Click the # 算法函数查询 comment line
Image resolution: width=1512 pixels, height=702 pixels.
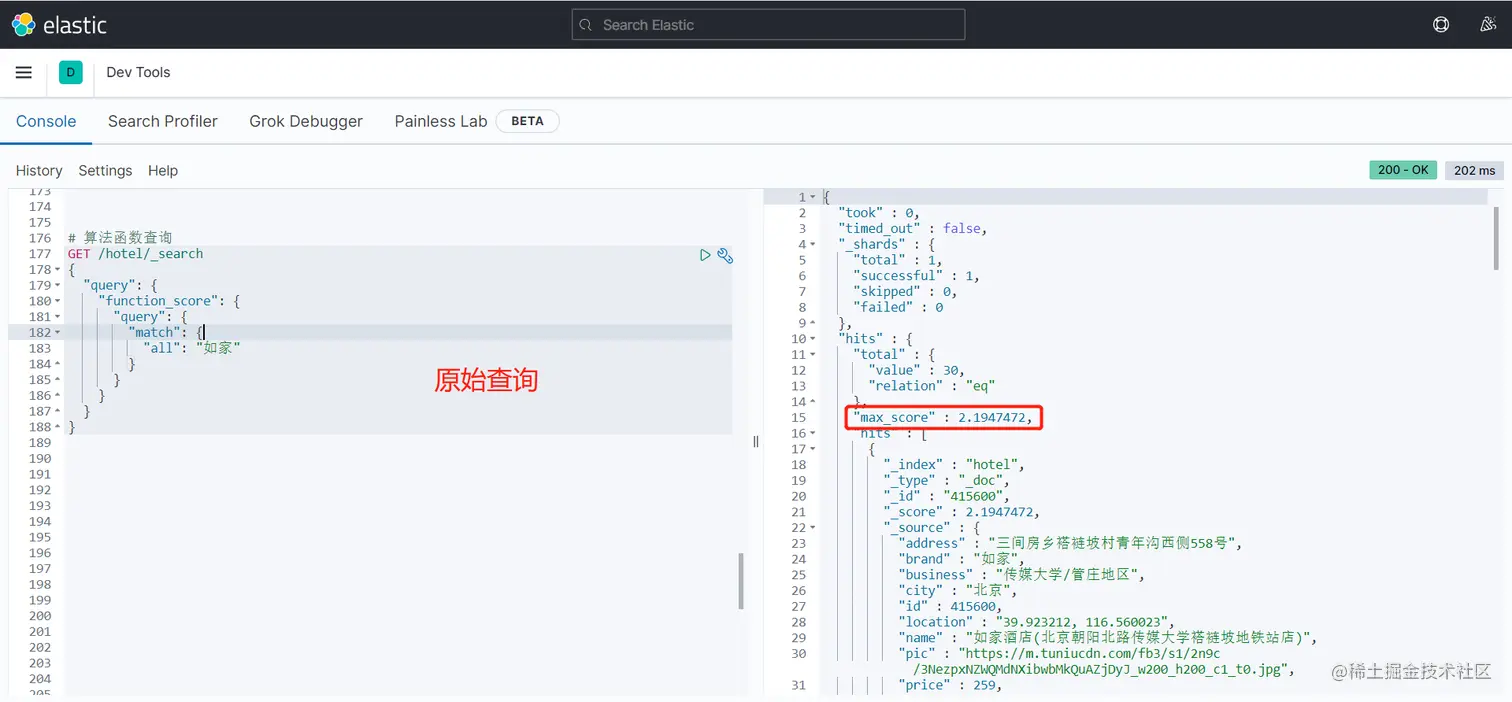tap(120, 238)
